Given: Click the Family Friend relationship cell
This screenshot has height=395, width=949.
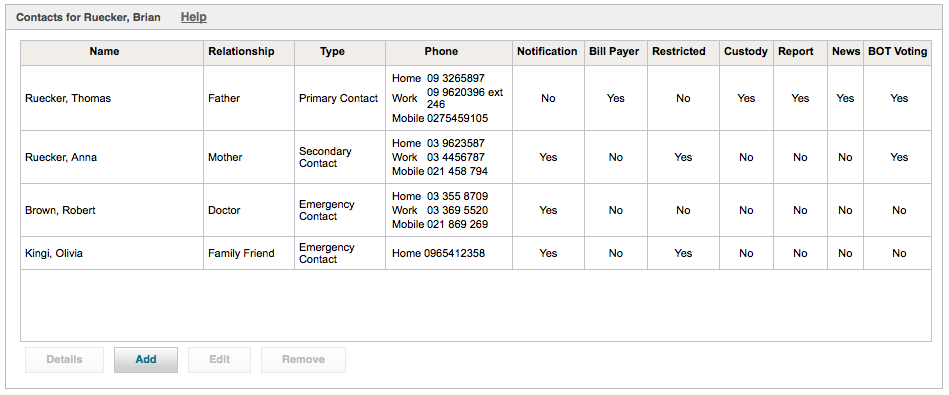Looking at the screenshot, I should [x=241, y=253].
